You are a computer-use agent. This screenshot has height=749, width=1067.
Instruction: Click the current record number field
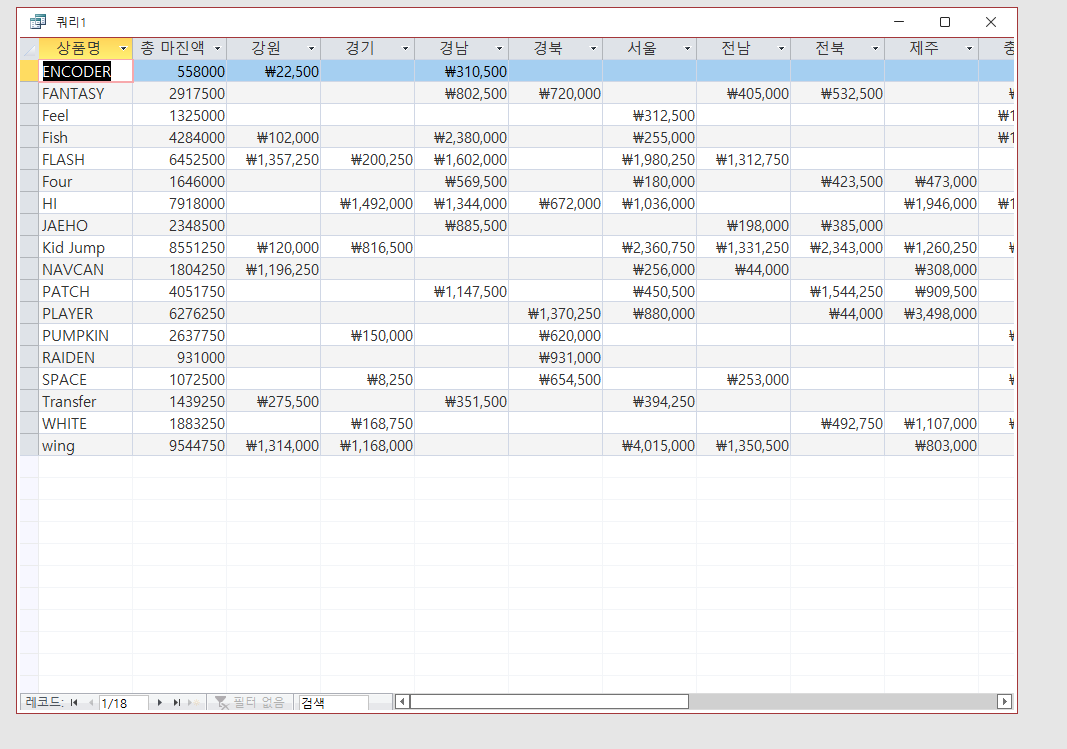pos(123,703)
